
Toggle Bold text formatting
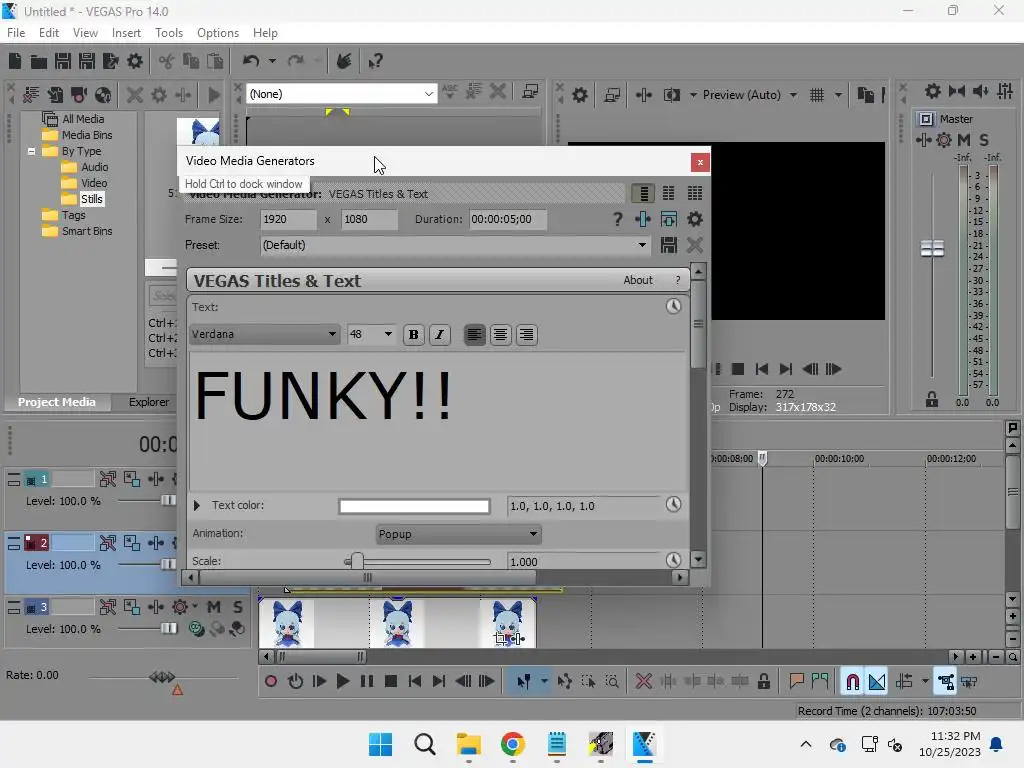click(x=413, y=335)
